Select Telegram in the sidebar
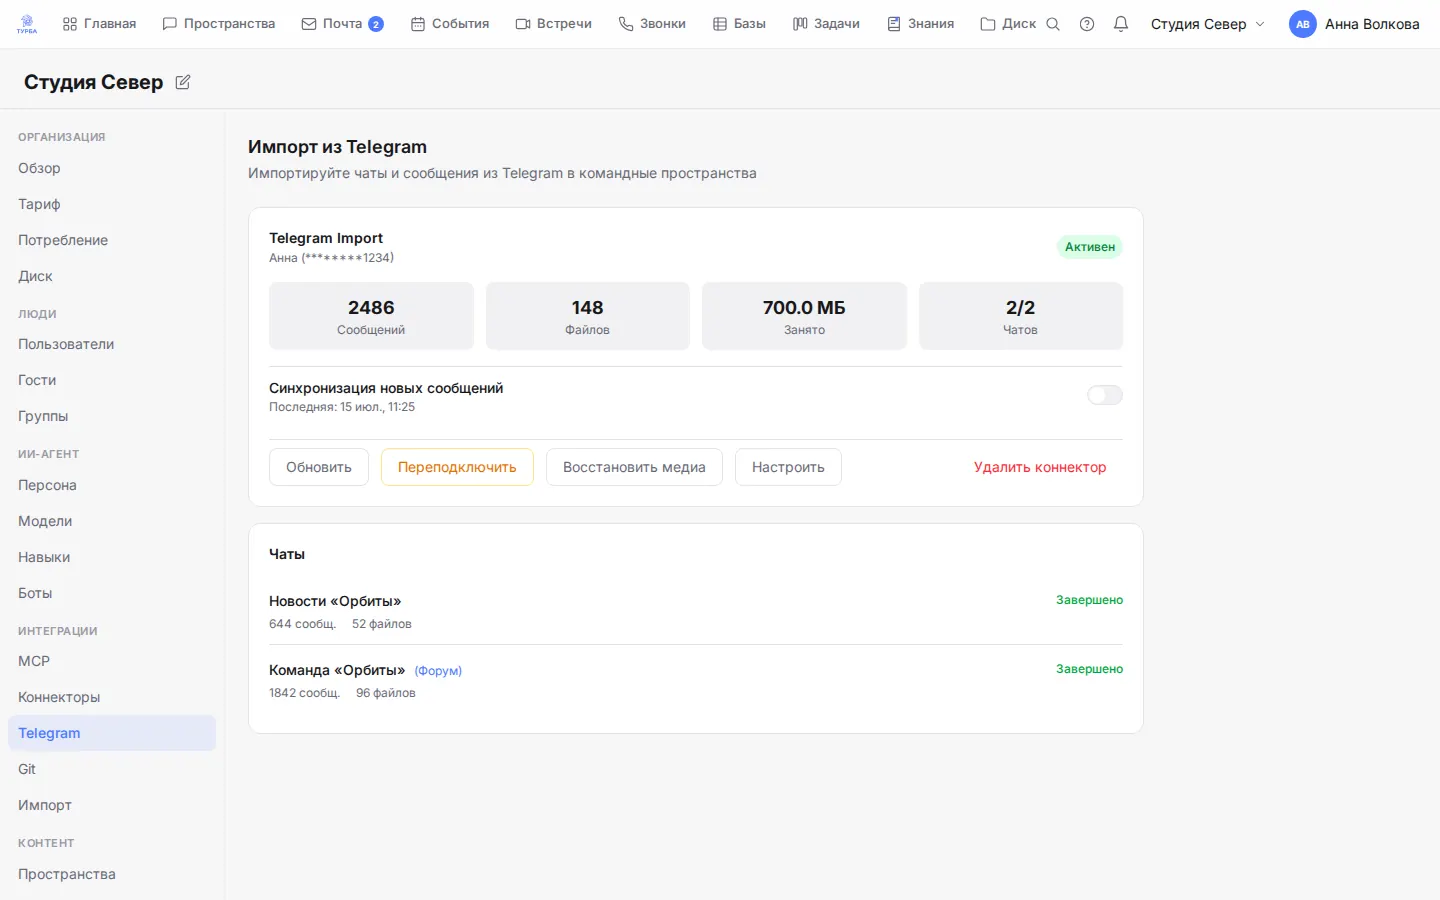 [112, 733]
